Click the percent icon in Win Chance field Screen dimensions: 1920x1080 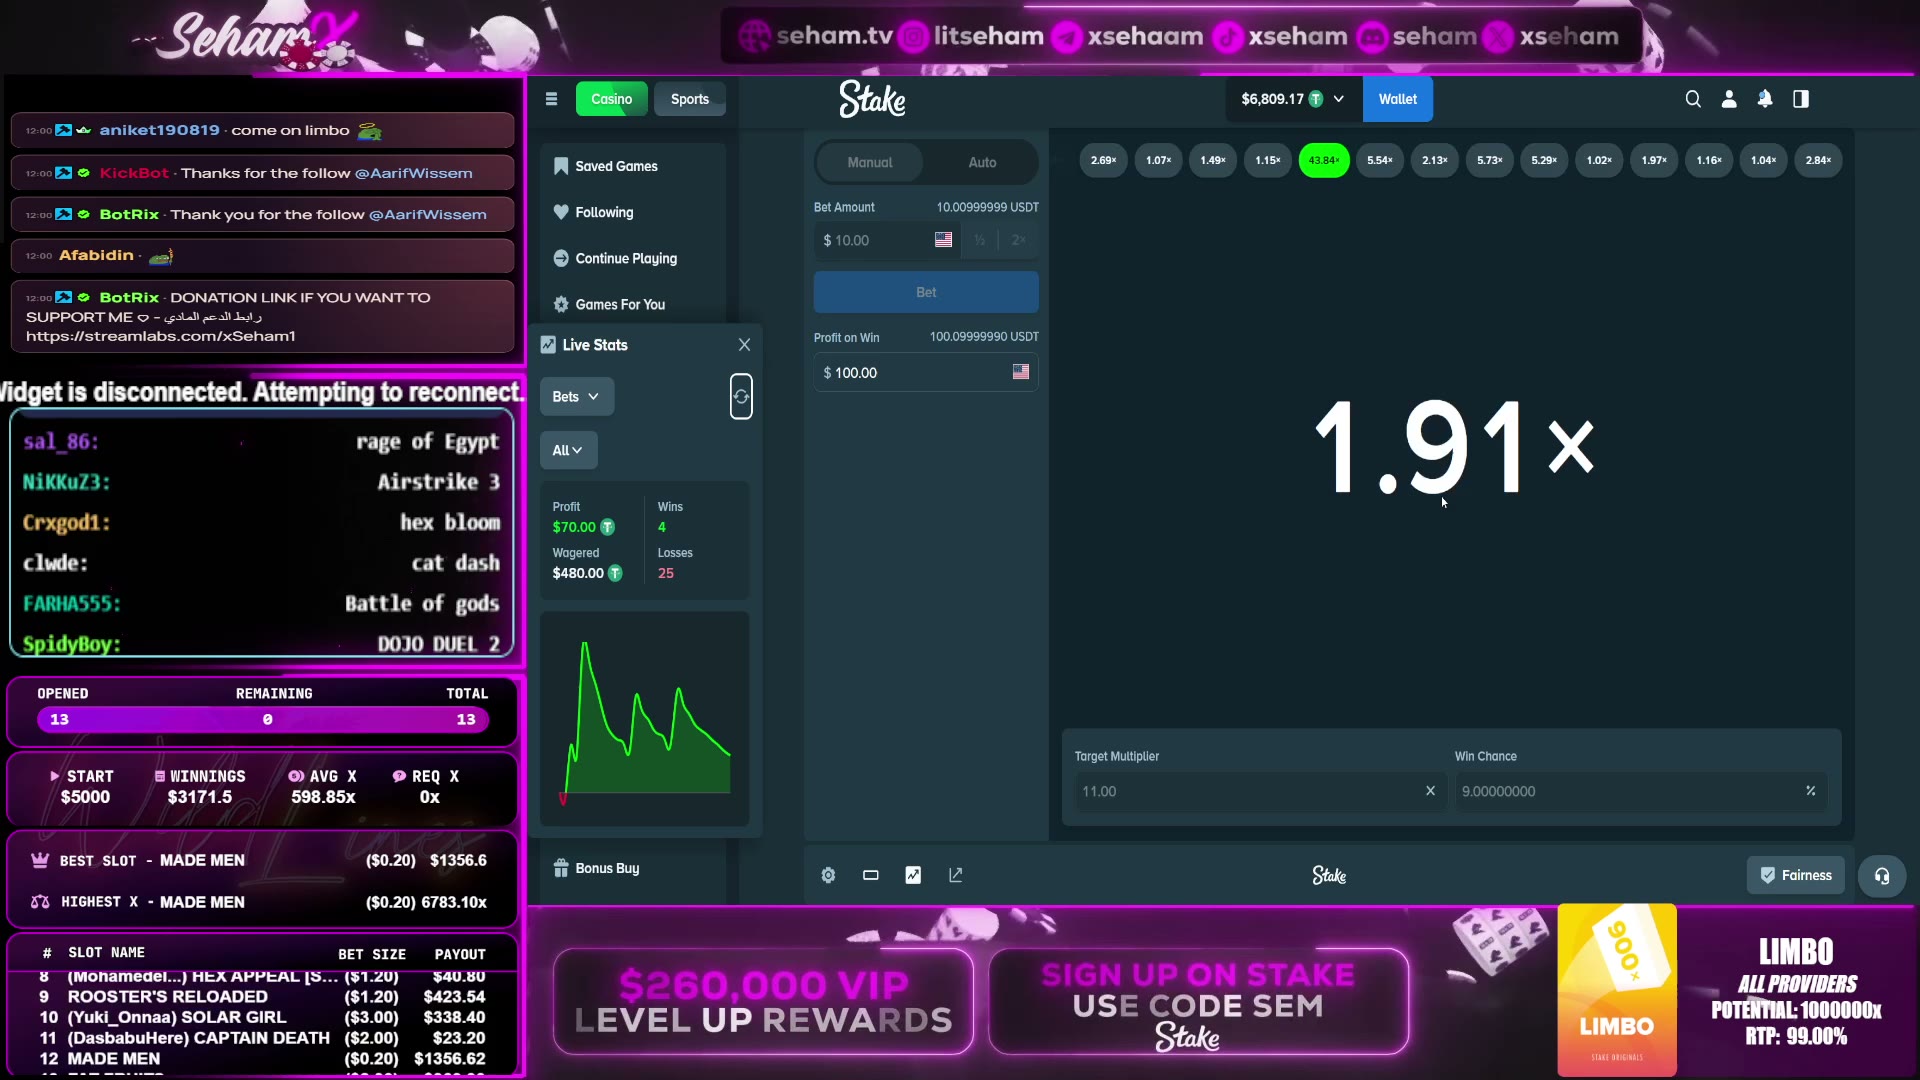point(1811,791)
